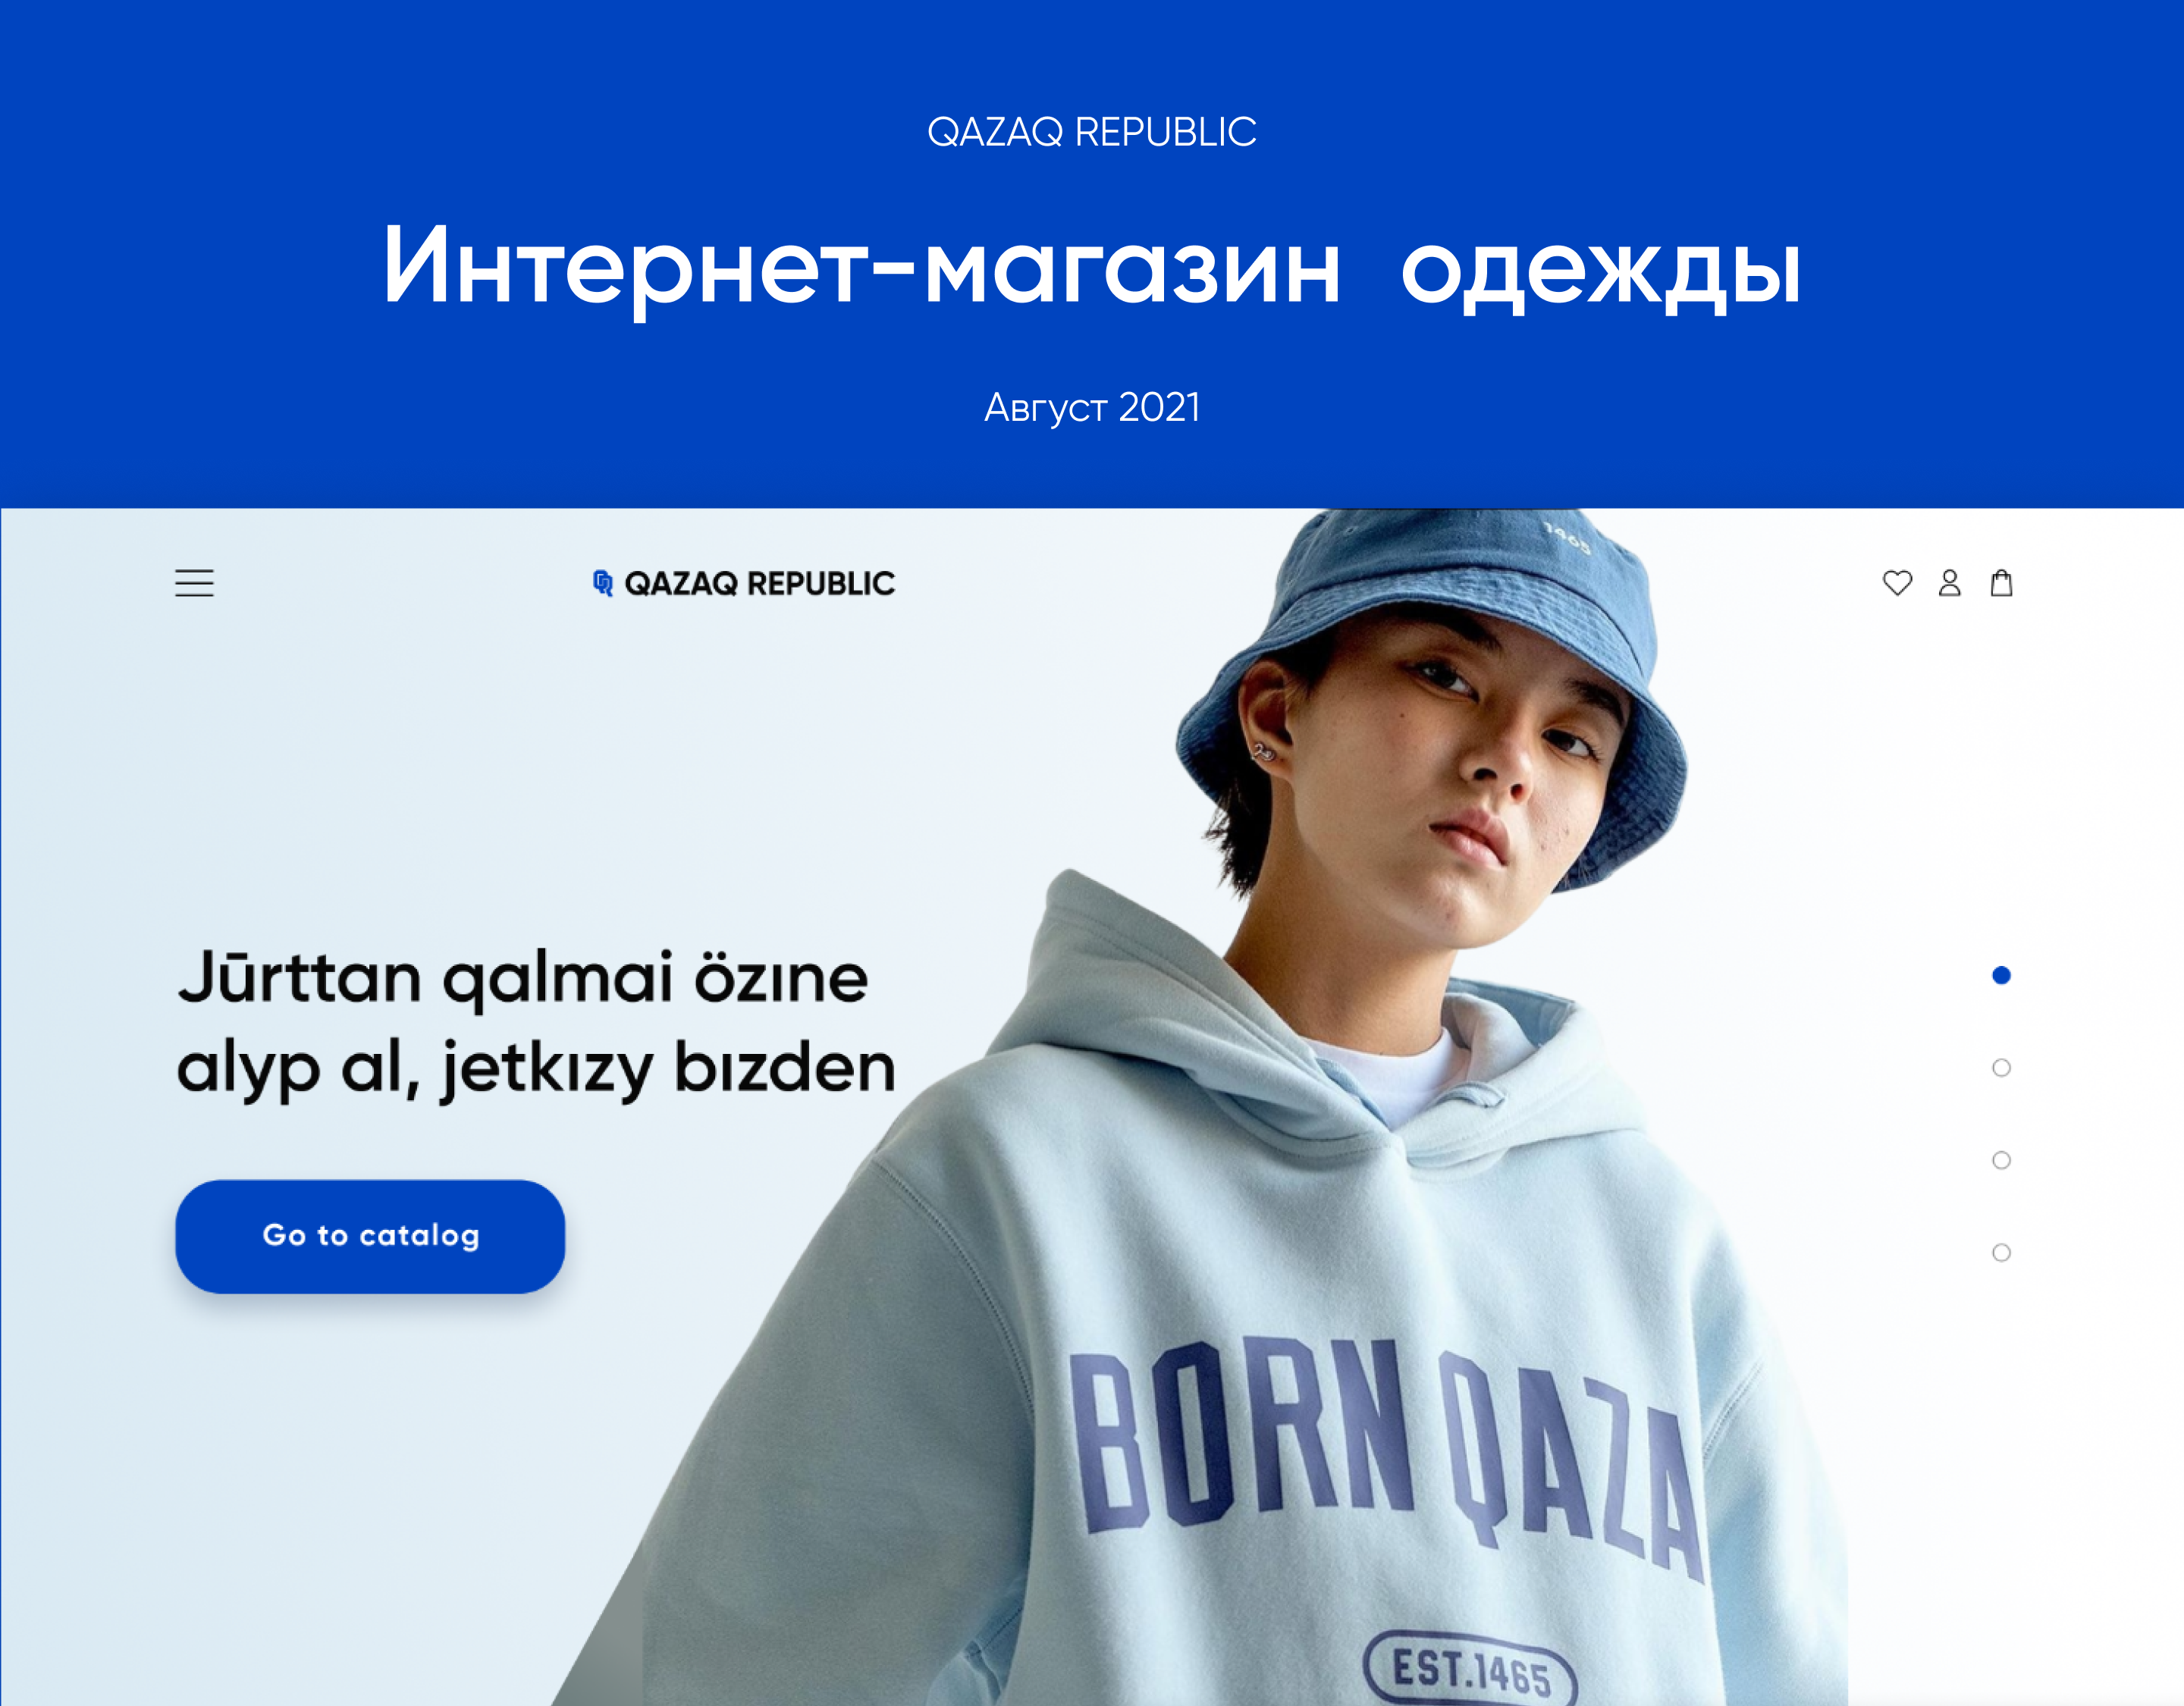Click the Go to catalog button
This screenshot has height=1706, width=2184.
[370, 1236]
